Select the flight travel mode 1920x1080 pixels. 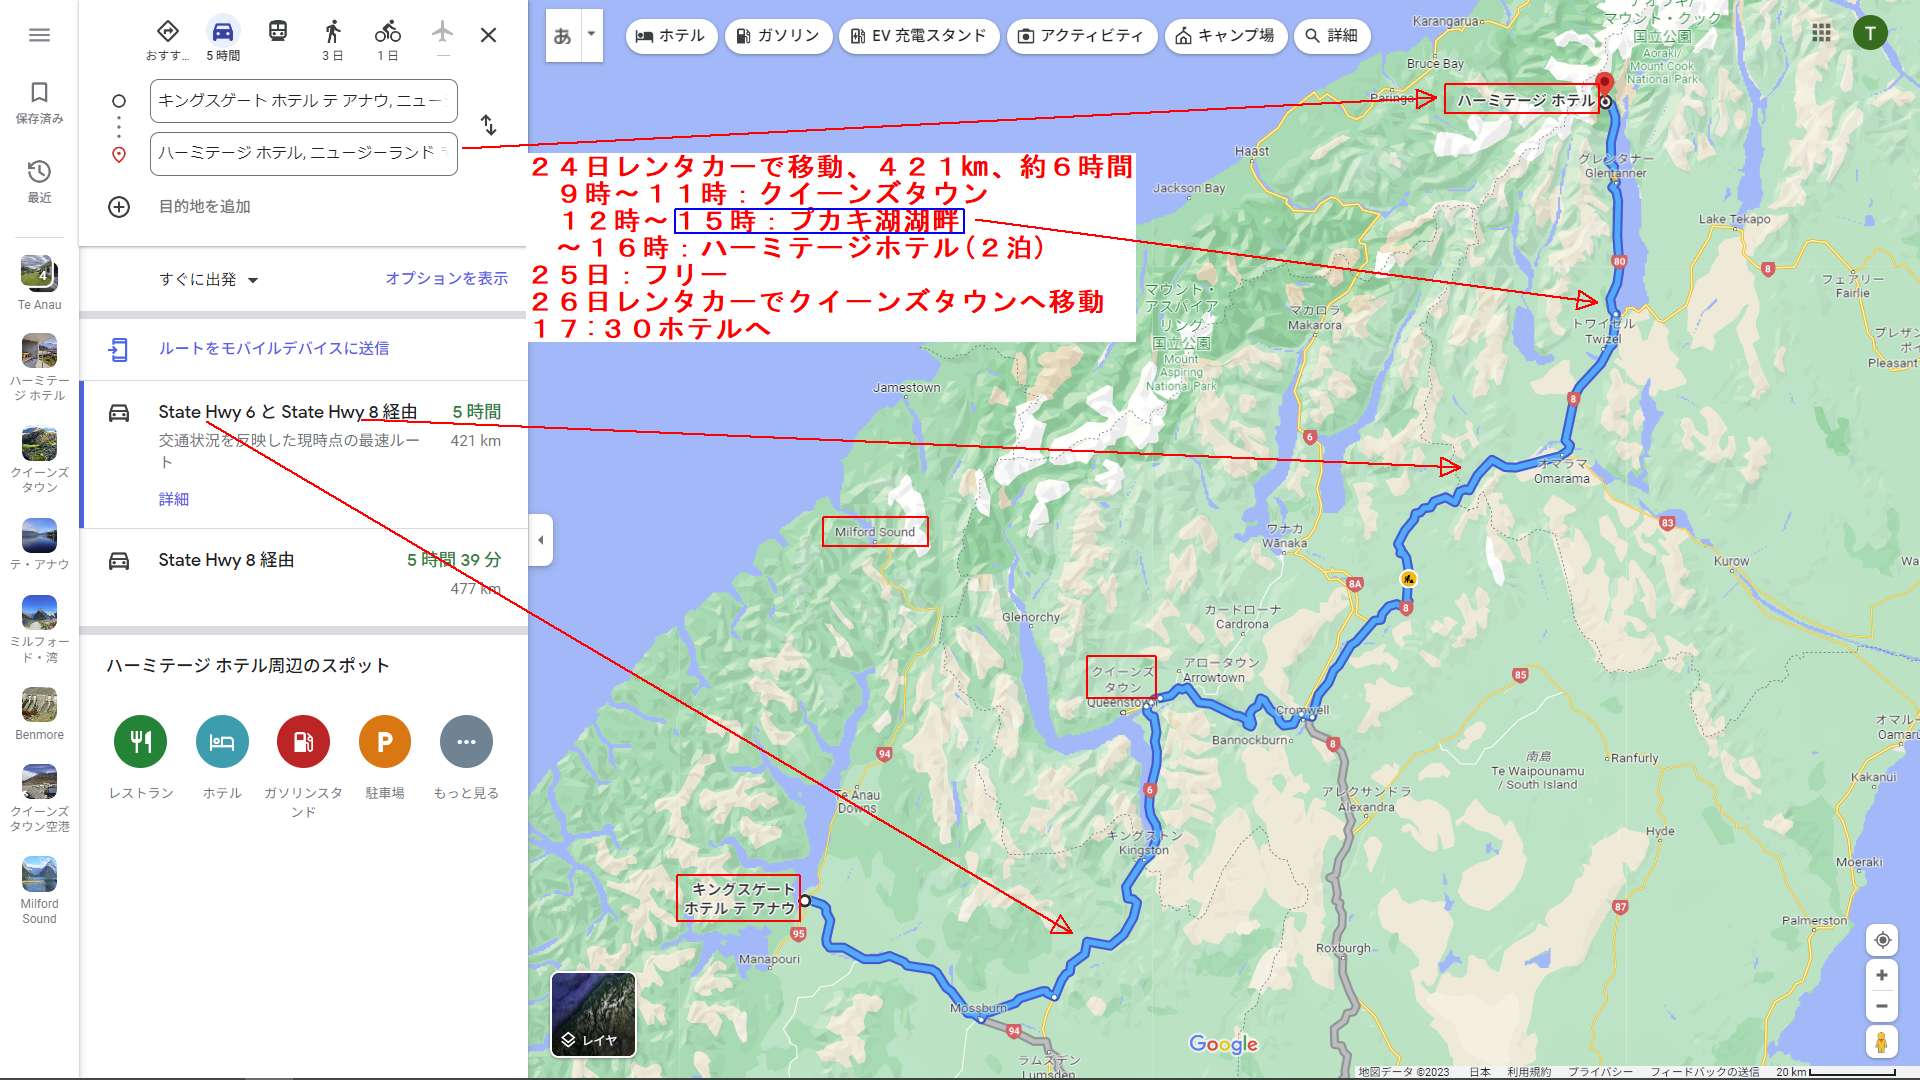coord(443,38)
